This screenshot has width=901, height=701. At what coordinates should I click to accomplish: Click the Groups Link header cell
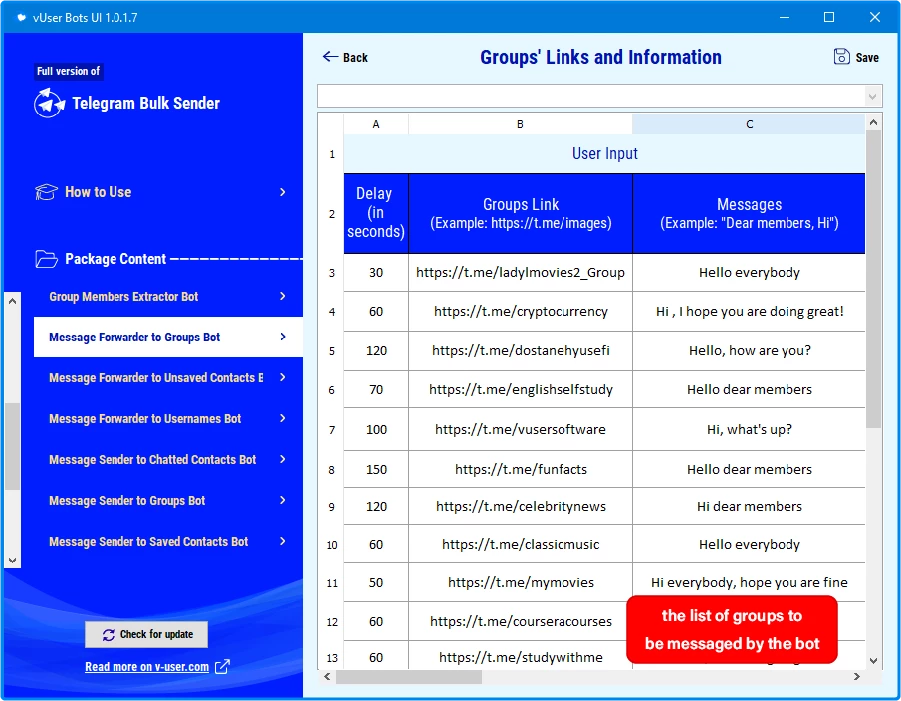point(521,213)
